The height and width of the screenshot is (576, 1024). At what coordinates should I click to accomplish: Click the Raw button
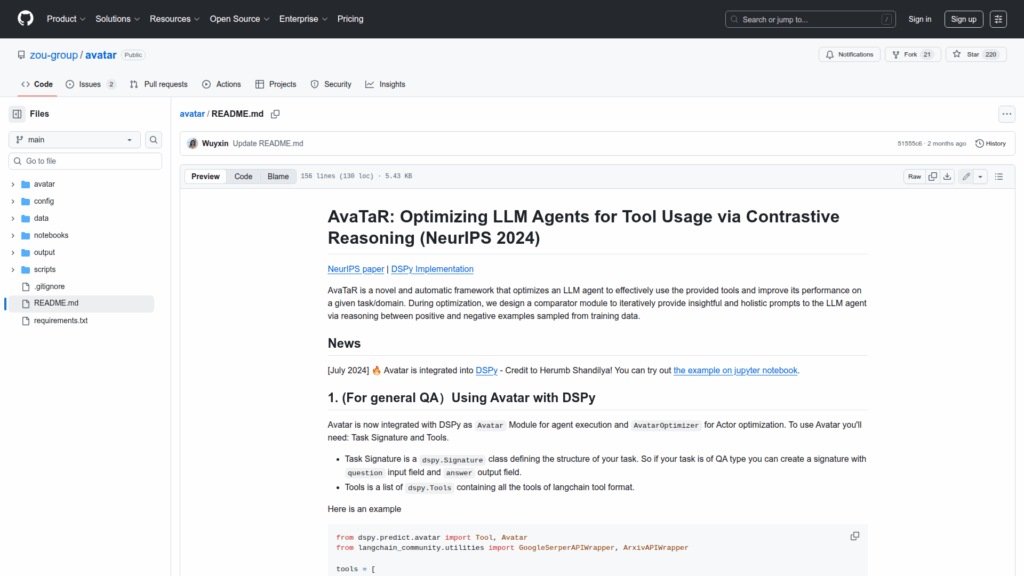(914, 176)
